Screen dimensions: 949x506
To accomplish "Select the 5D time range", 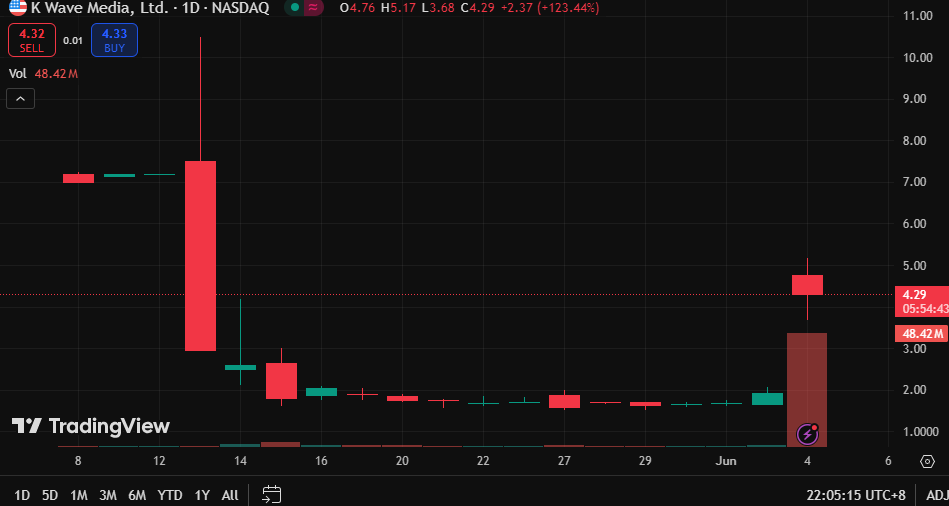I will (50, 495).
